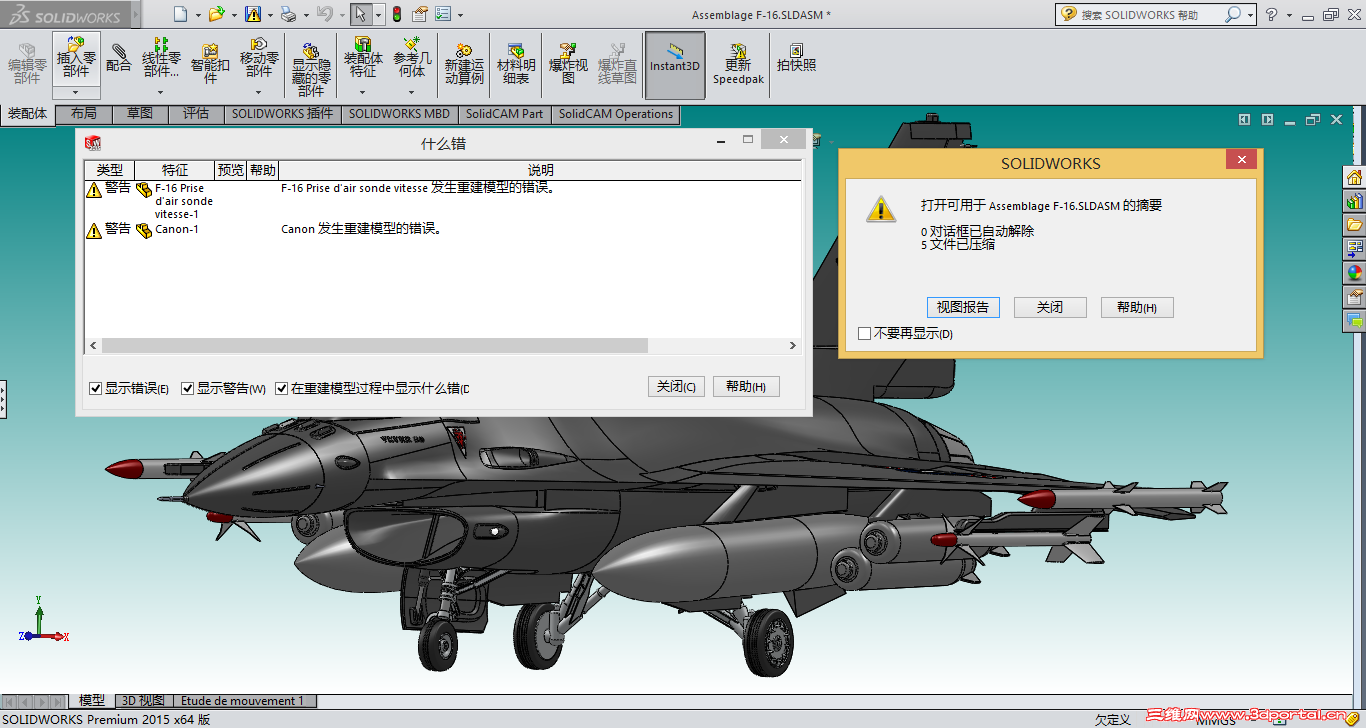
Task: Open the Appearances color ball task pane icon
Action: coord(1354,272)
